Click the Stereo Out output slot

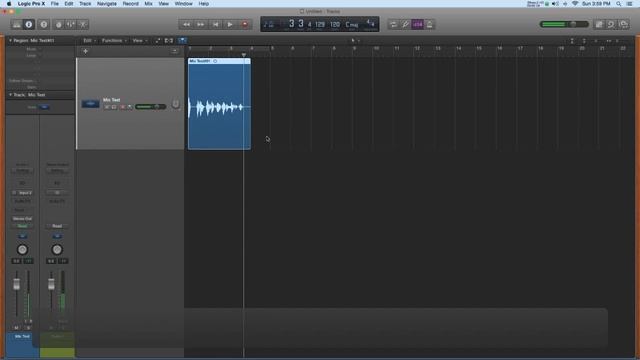pos(22,219)
